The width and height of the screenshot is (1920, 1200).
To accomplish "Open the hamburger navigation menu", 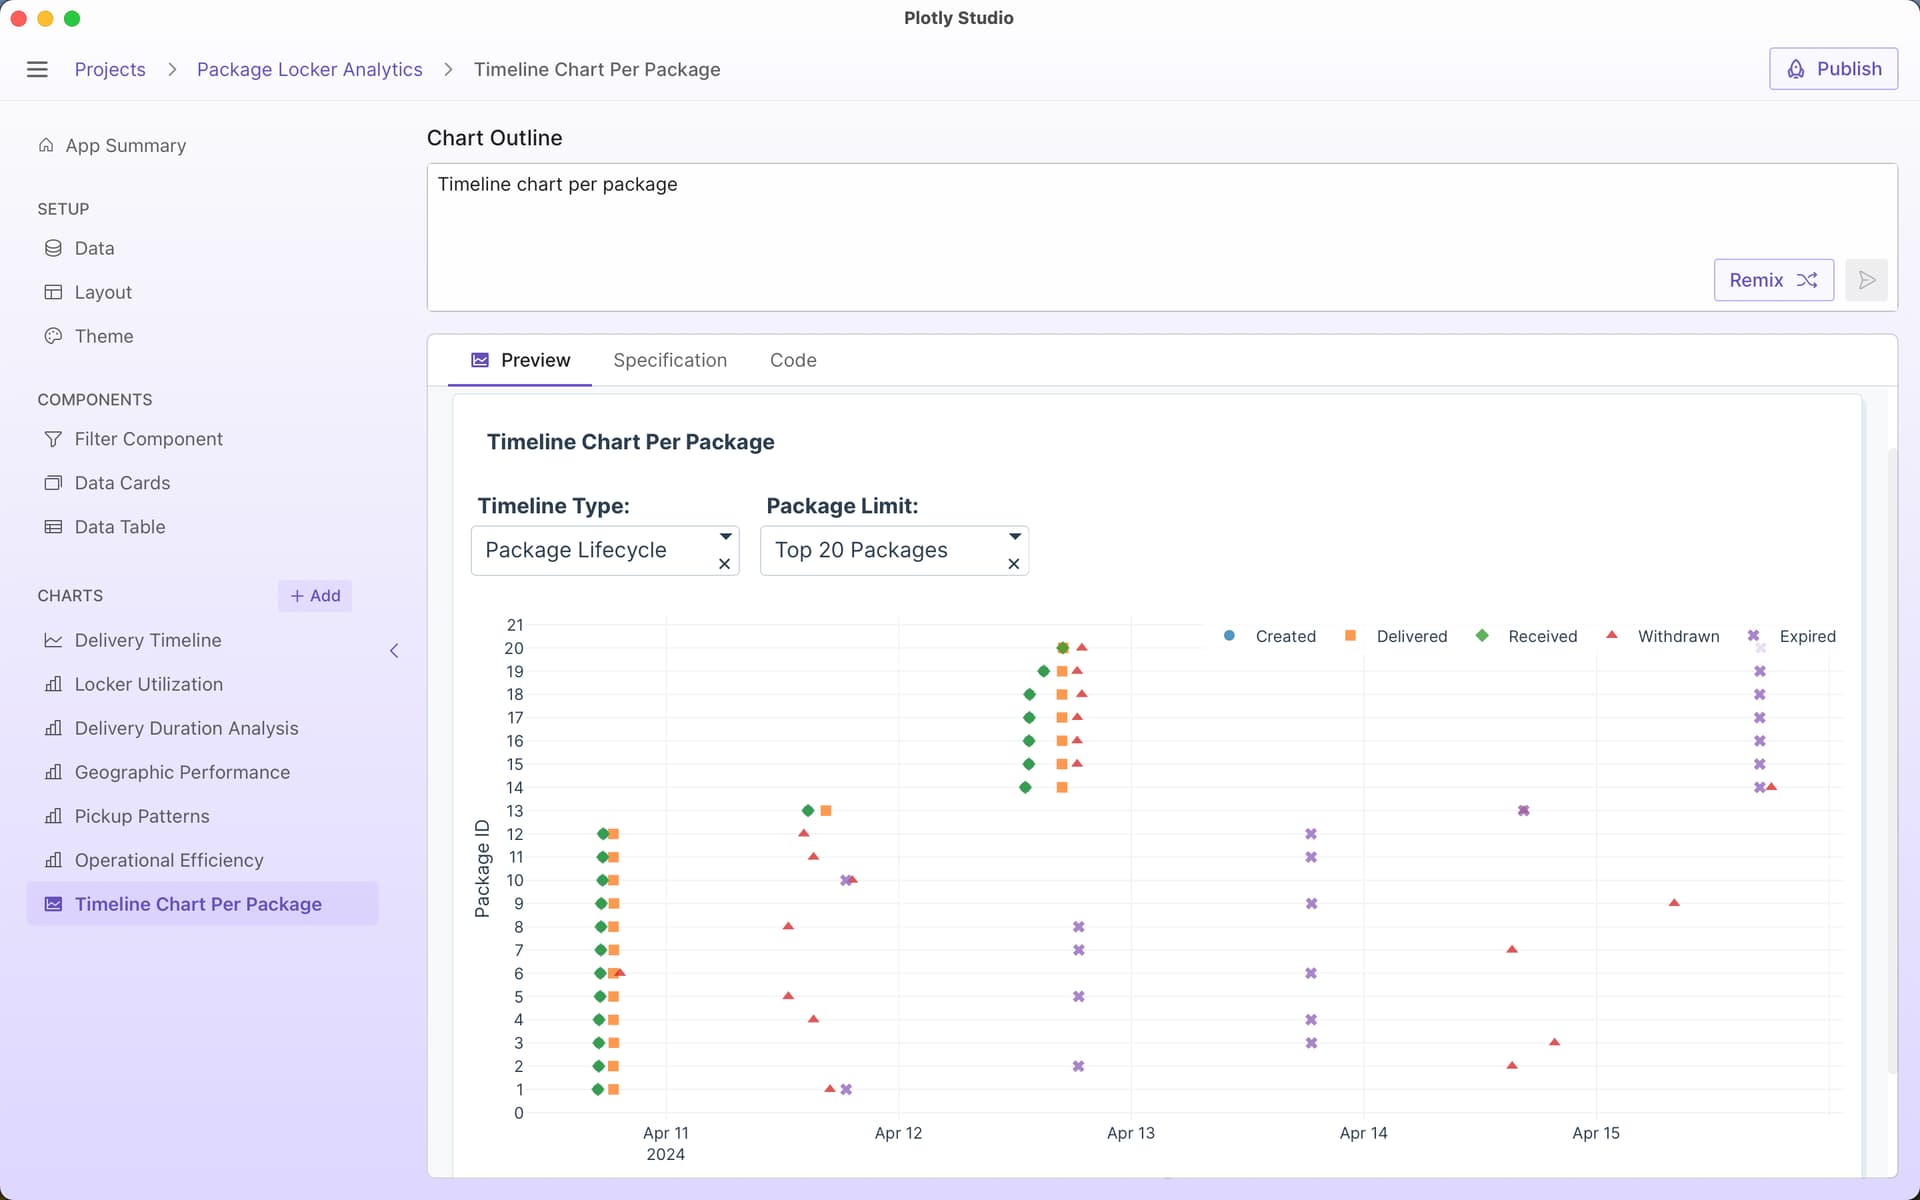I will (x=37, y=69).
